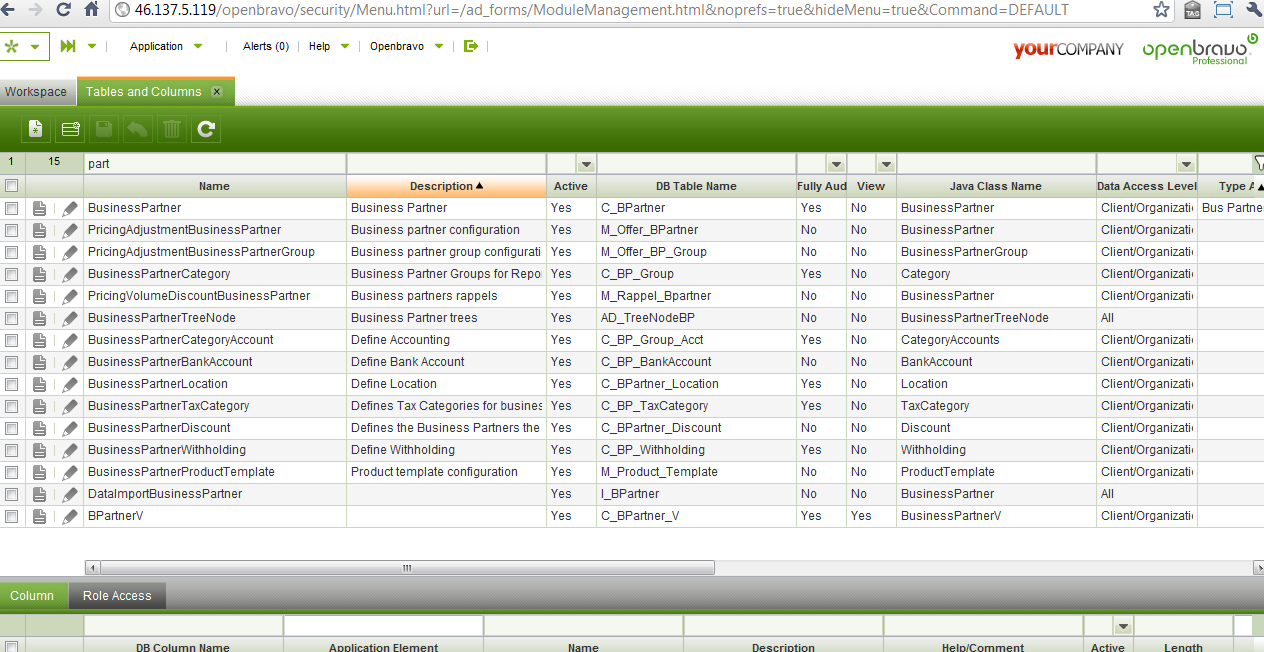This screenshot has width=1264, height=652.
Task: Open the Active column filter dropdown
Action: click(586, 163)
